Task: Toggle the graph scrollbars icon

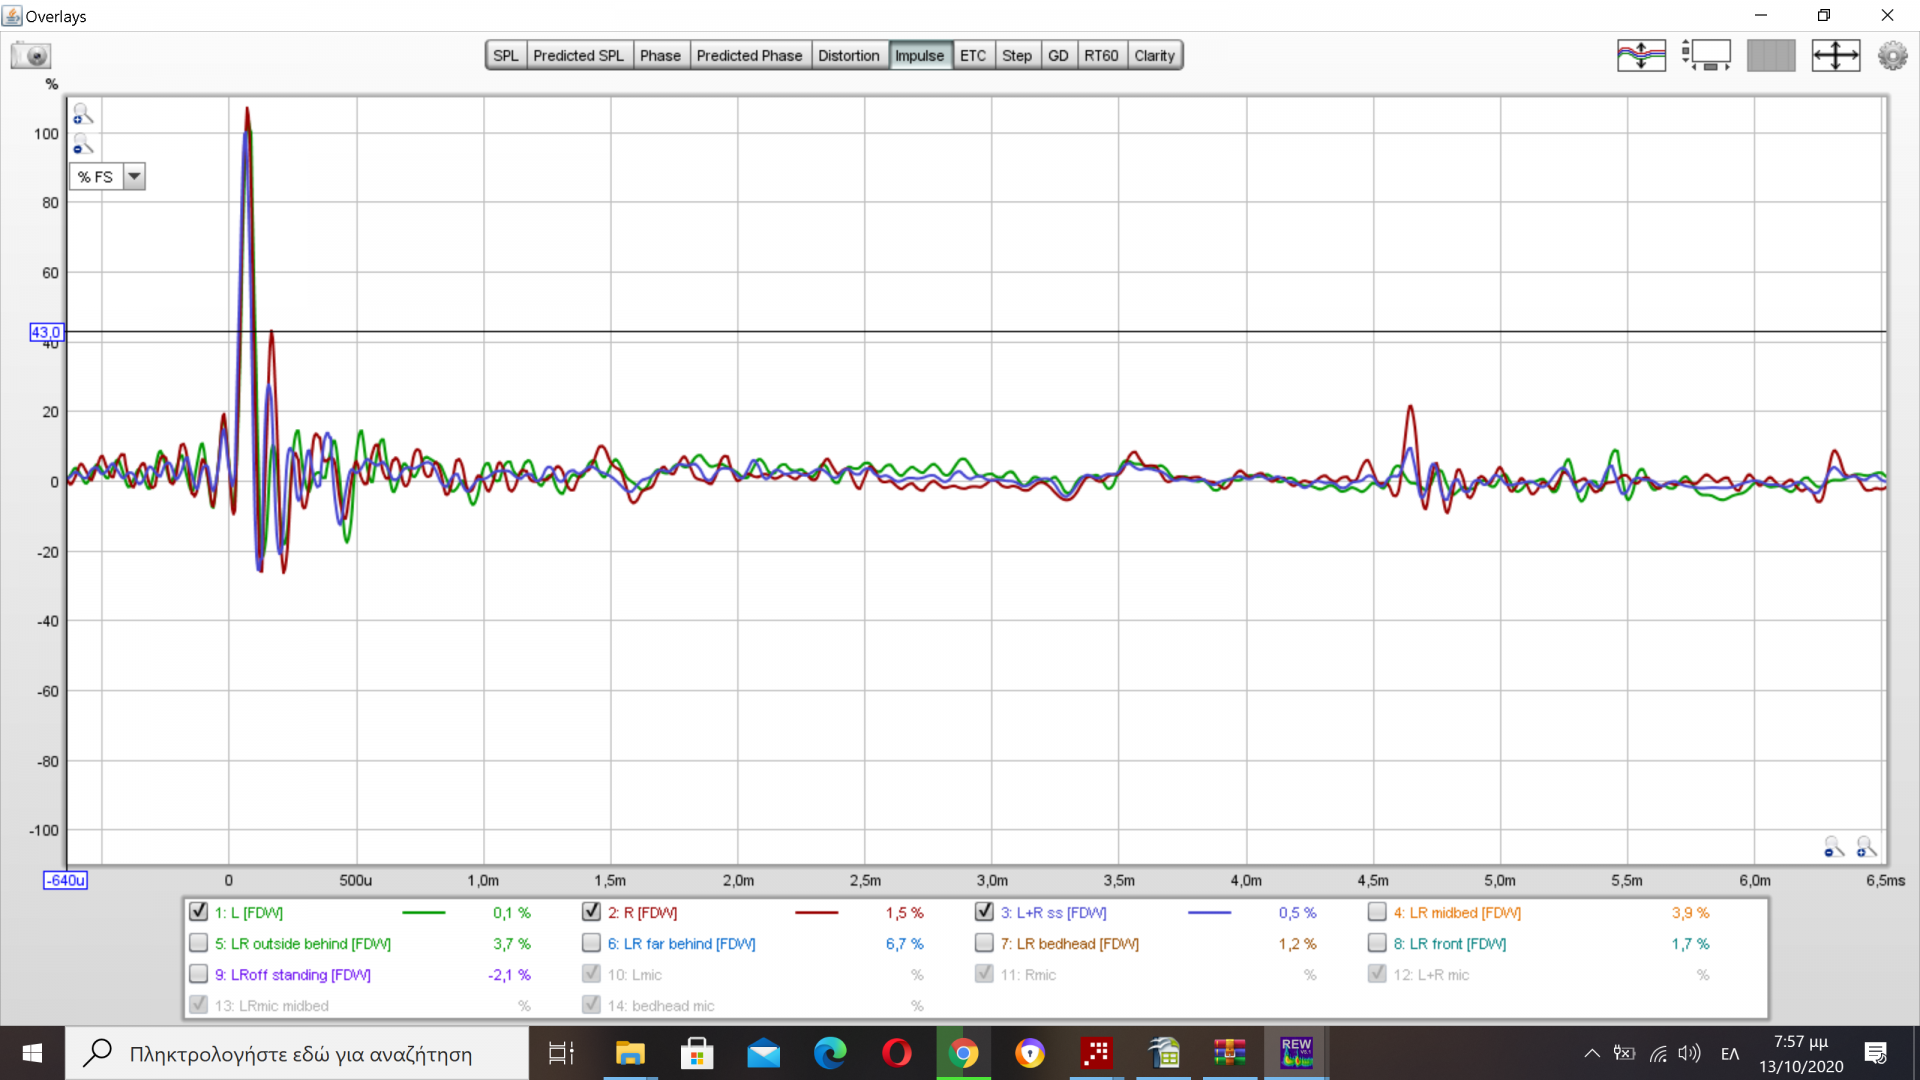Action: coord(1706,55)
